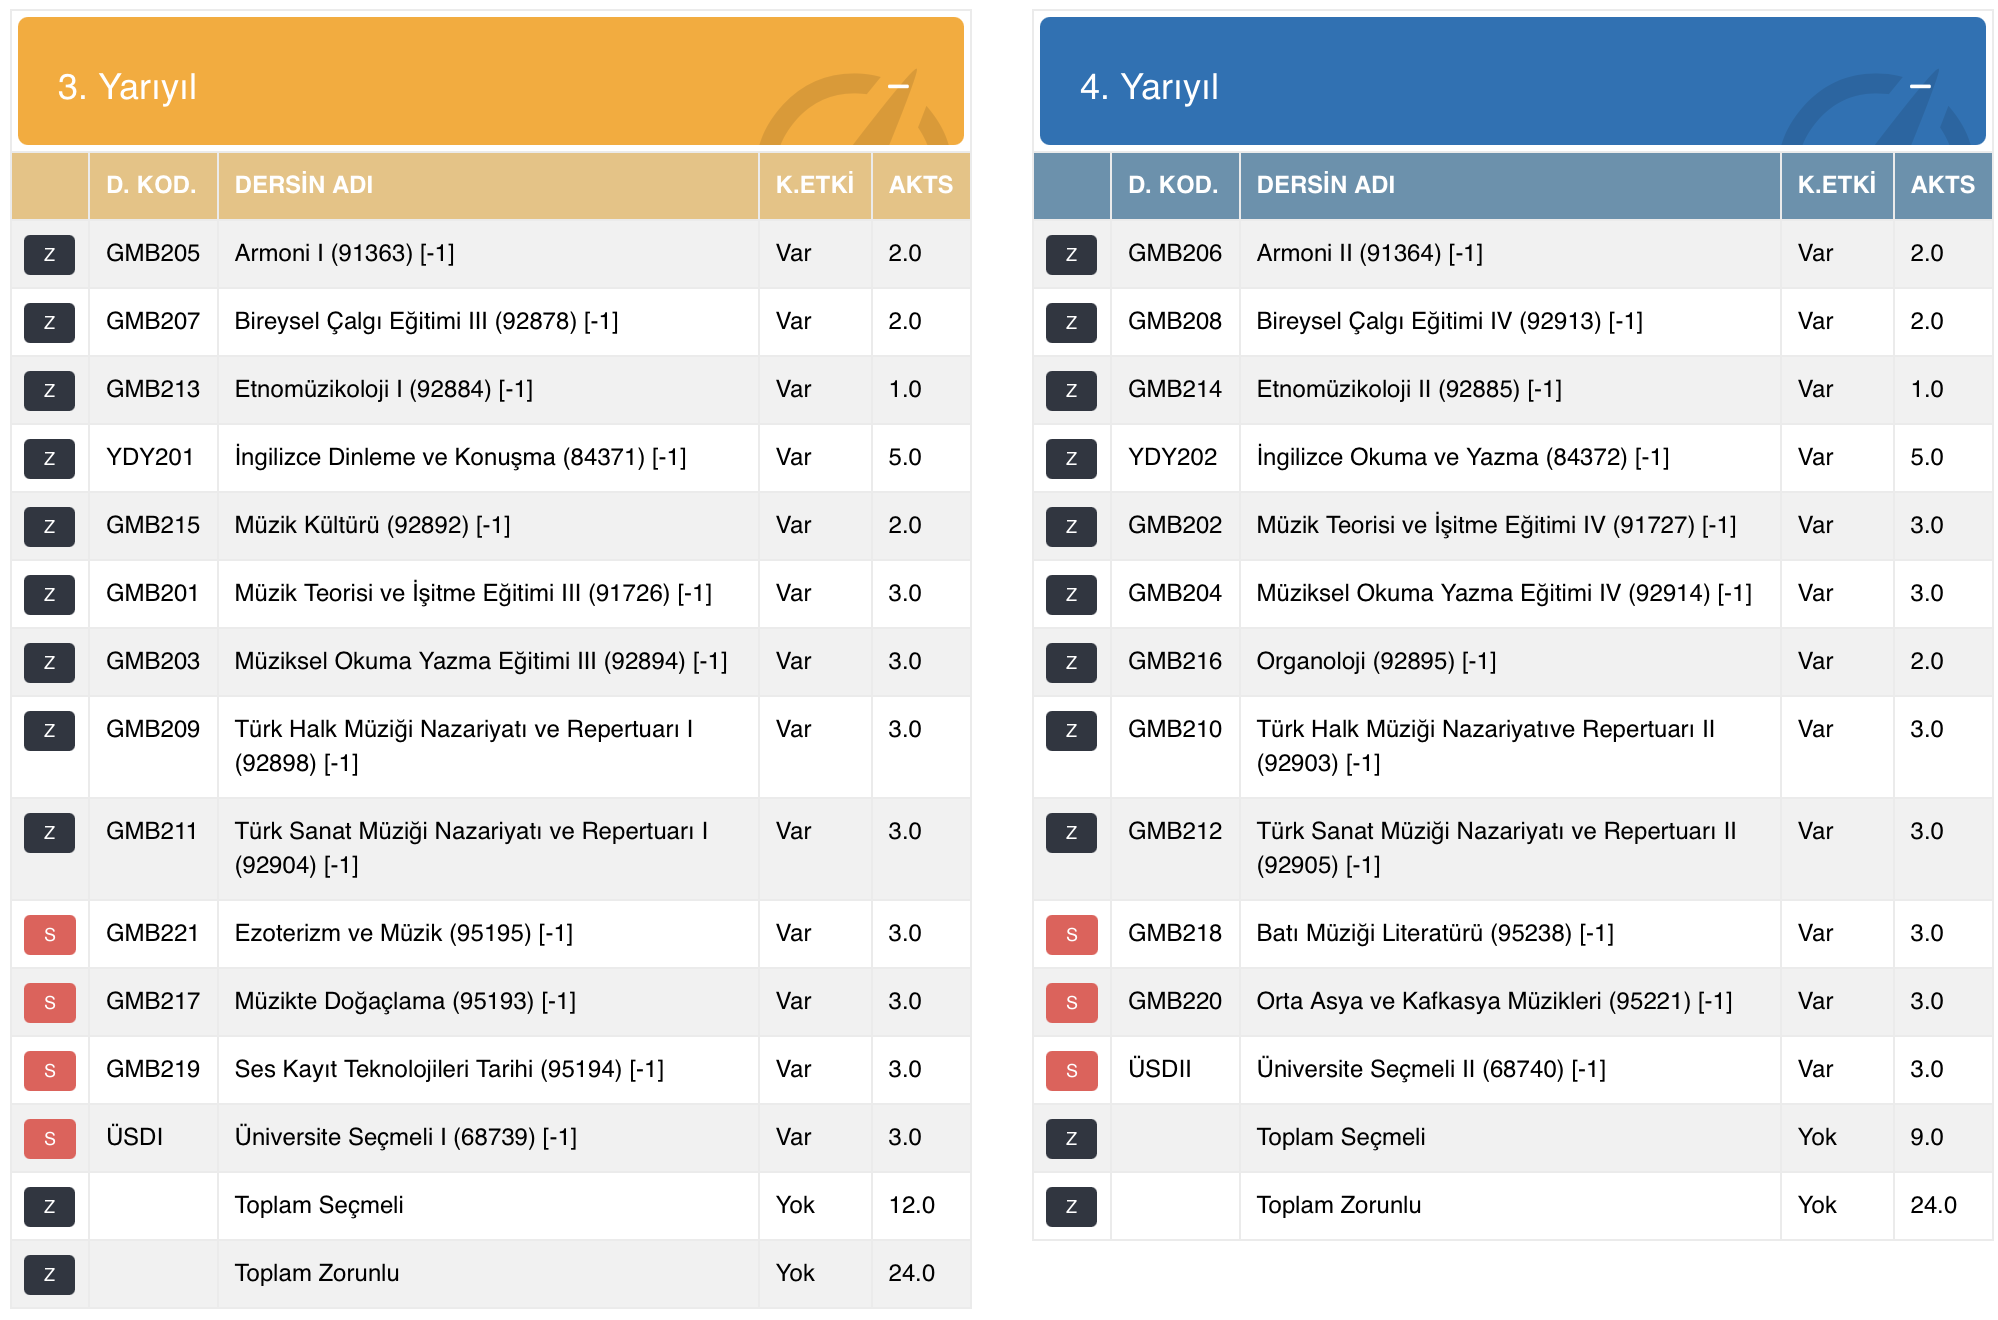Screen dimensions: 1998x1320
Task: Select the Müzikte Doğaçlama (95193) course
Action: coord(404,1001)
